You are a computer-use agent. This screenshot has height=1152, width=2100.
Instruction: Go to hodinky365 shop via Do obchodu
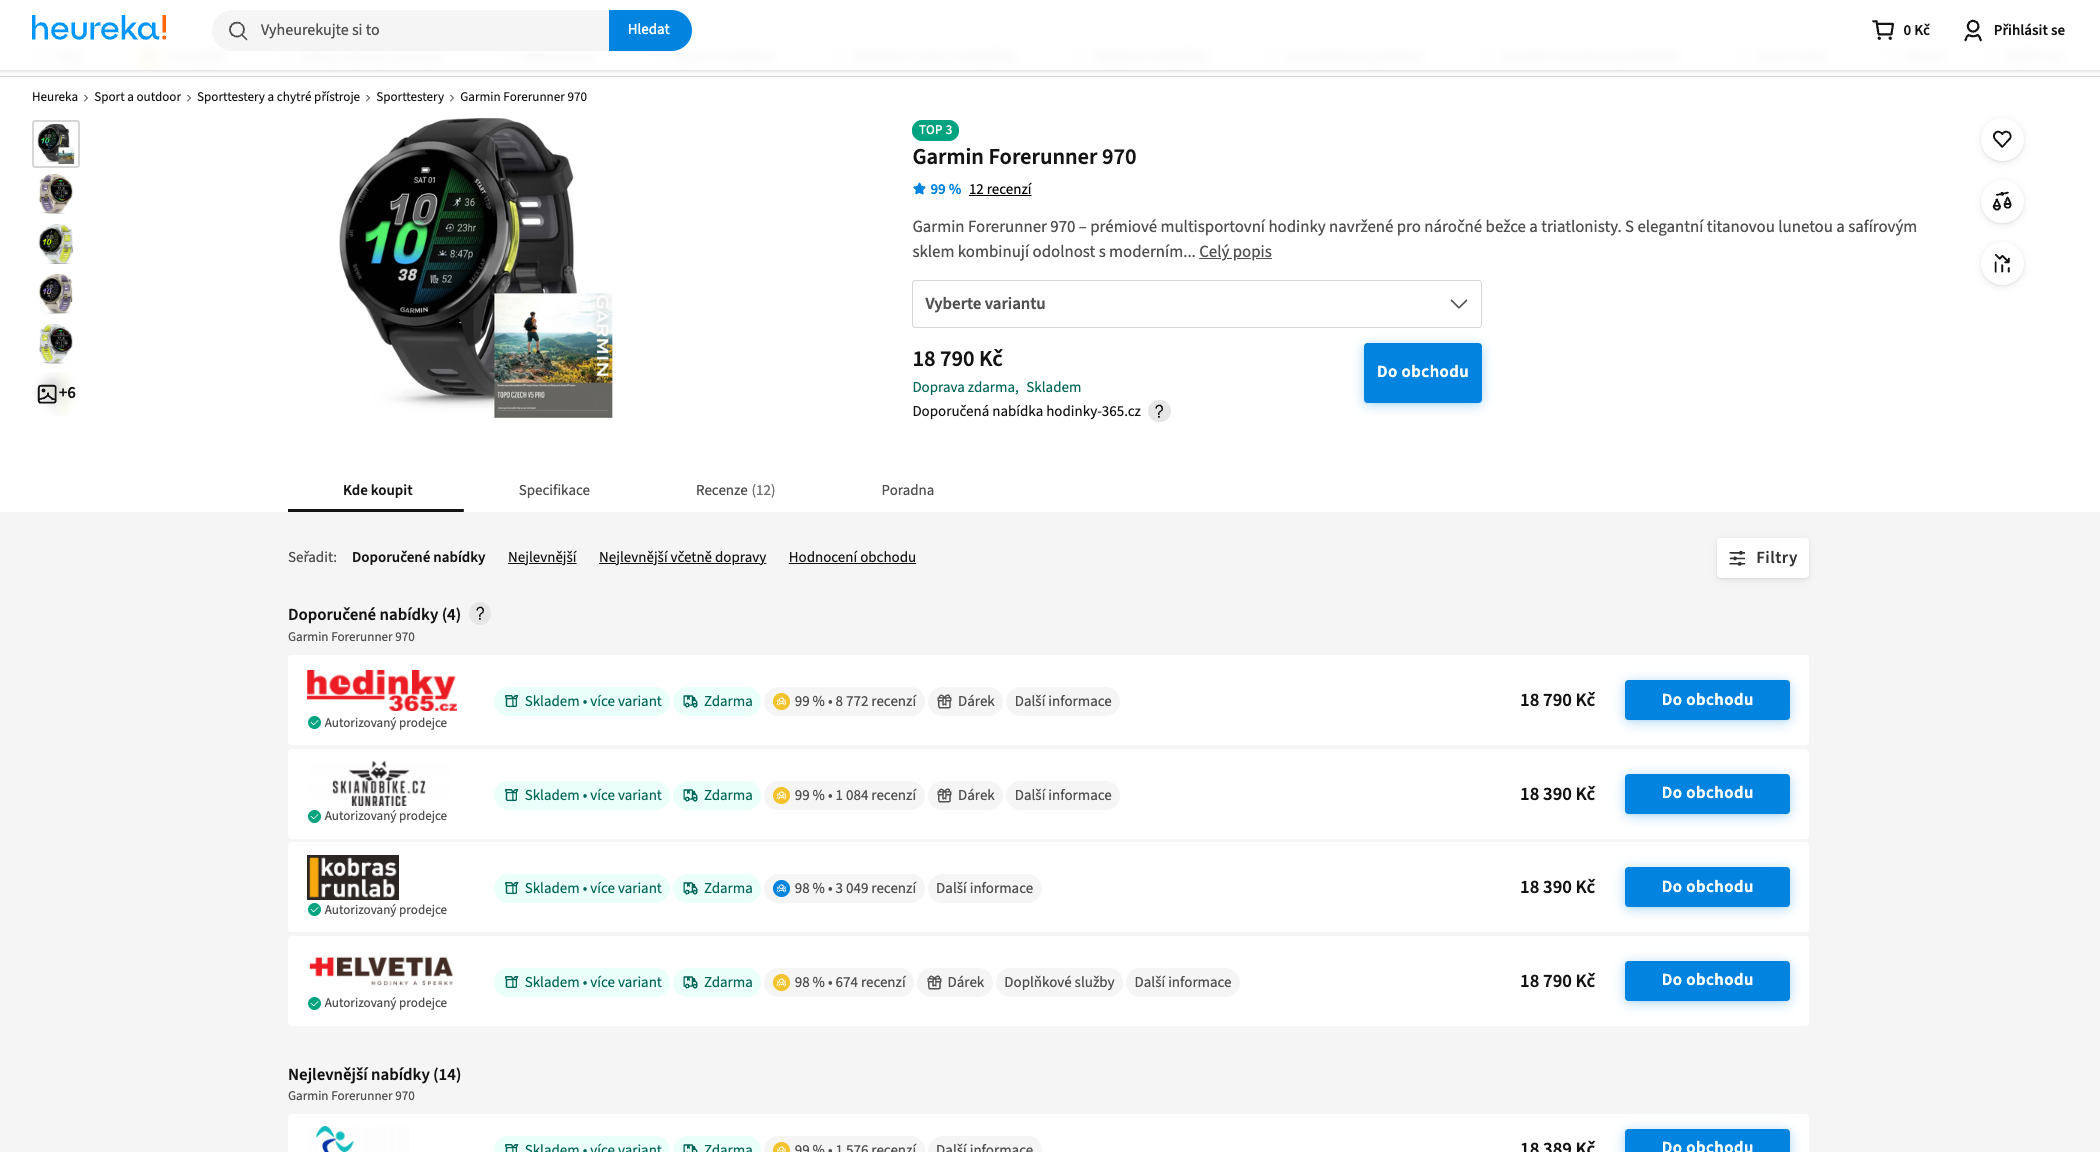click(x=1707, y=700)
